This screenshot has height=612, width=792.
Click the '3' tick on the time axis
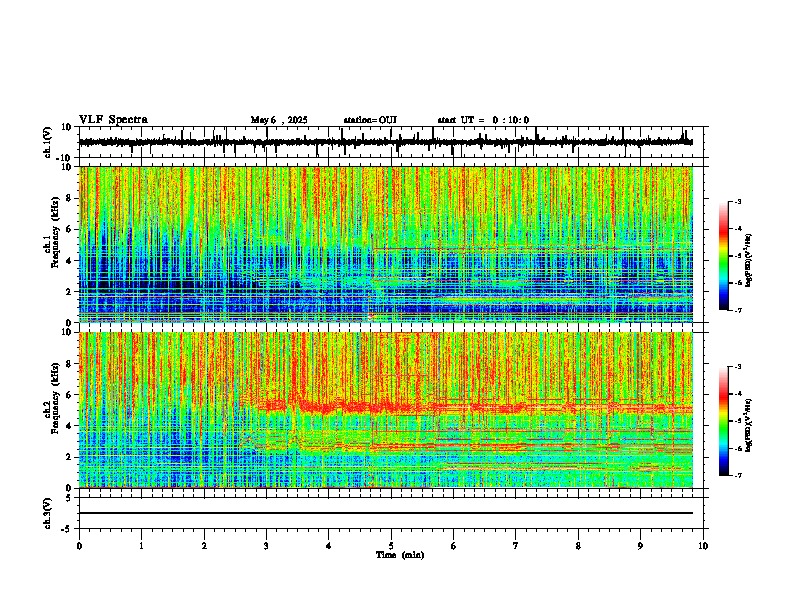pyautogui.click(x=266, y=546)
